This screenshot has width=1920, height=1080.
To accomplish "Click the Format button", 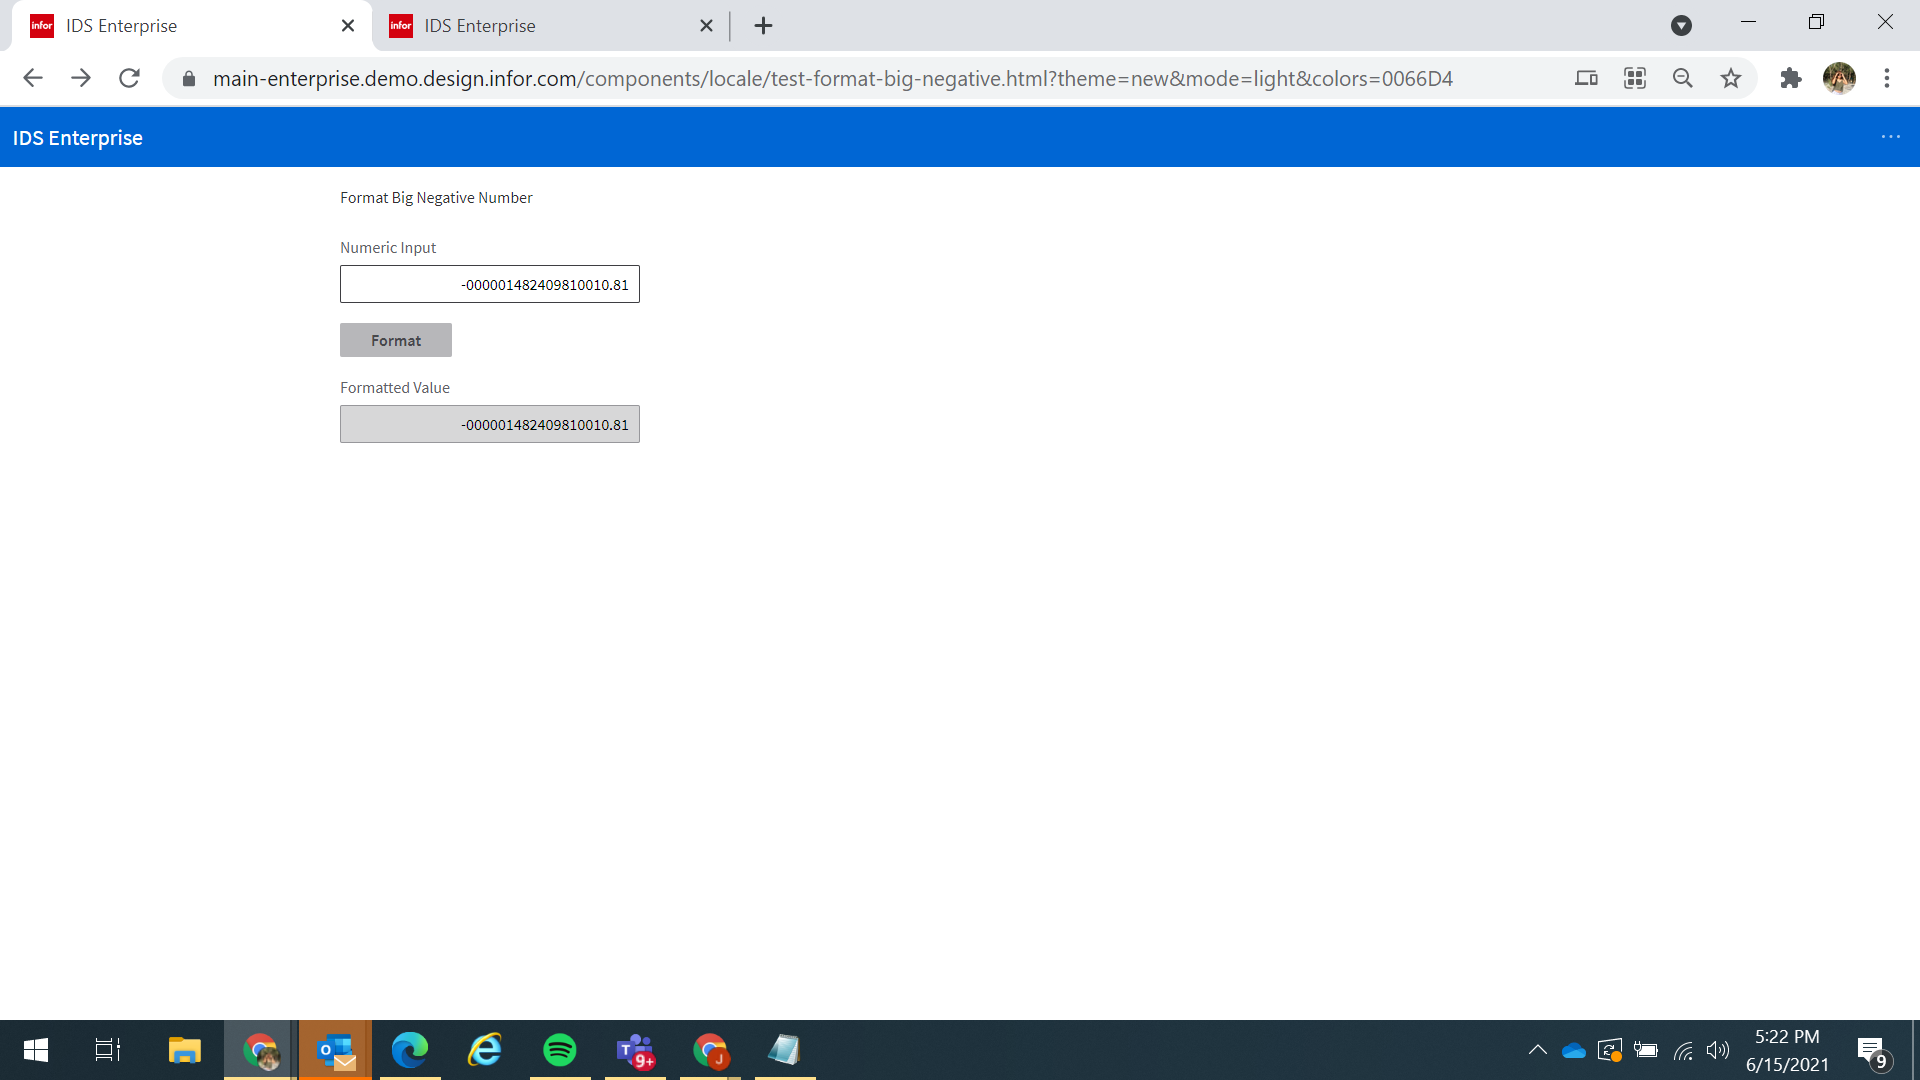I will pos(395,340).
